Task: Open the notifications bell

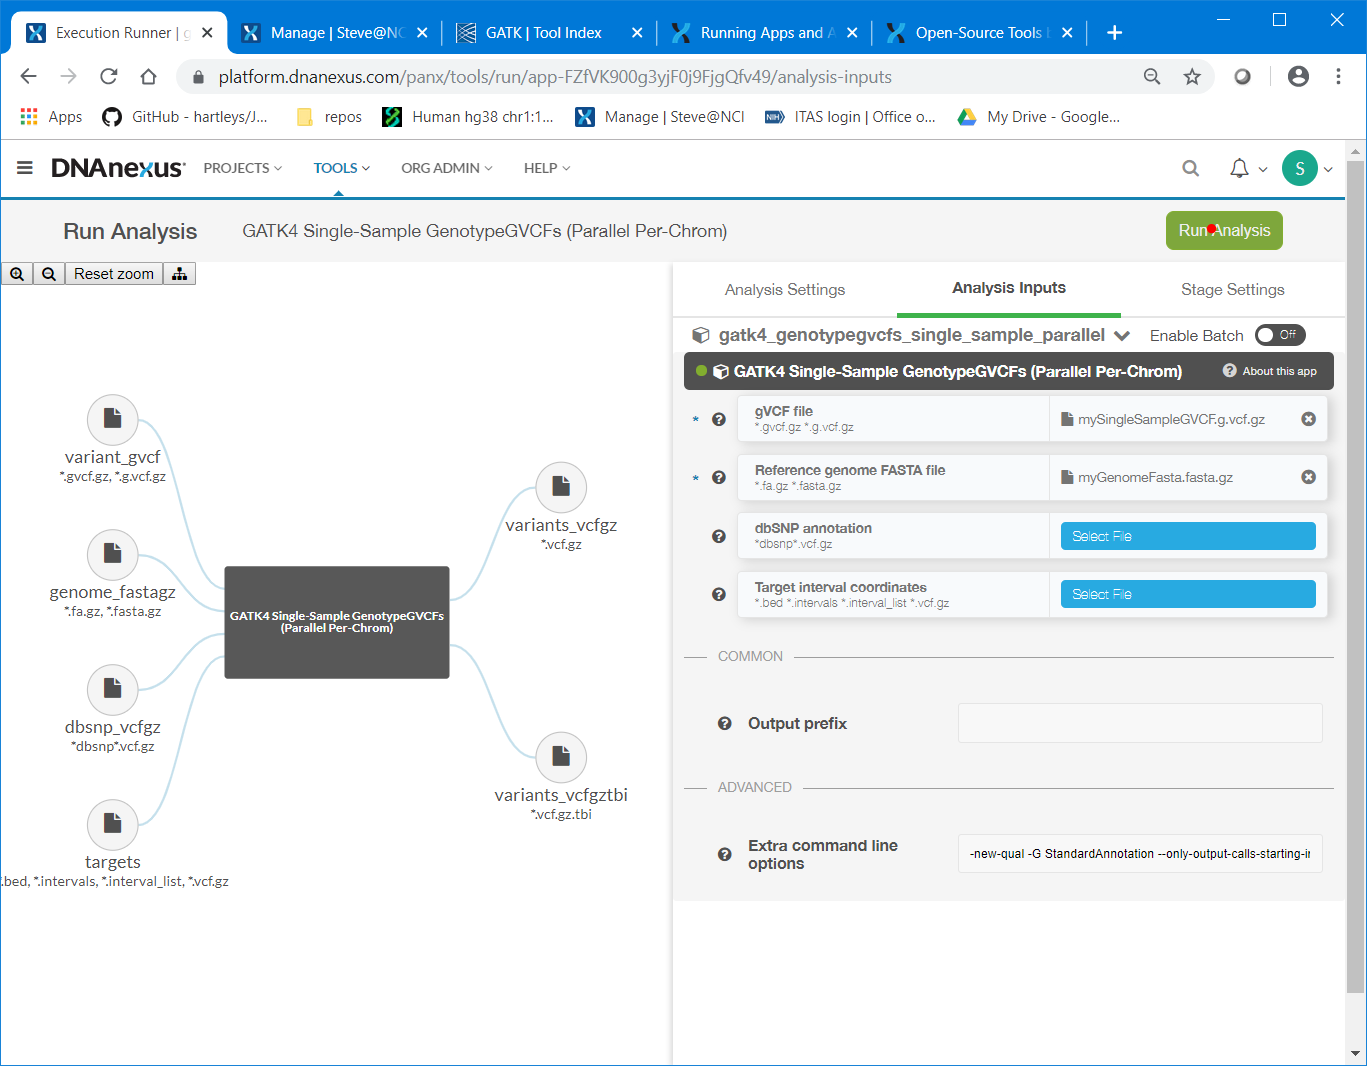Action: point(1239,168)
